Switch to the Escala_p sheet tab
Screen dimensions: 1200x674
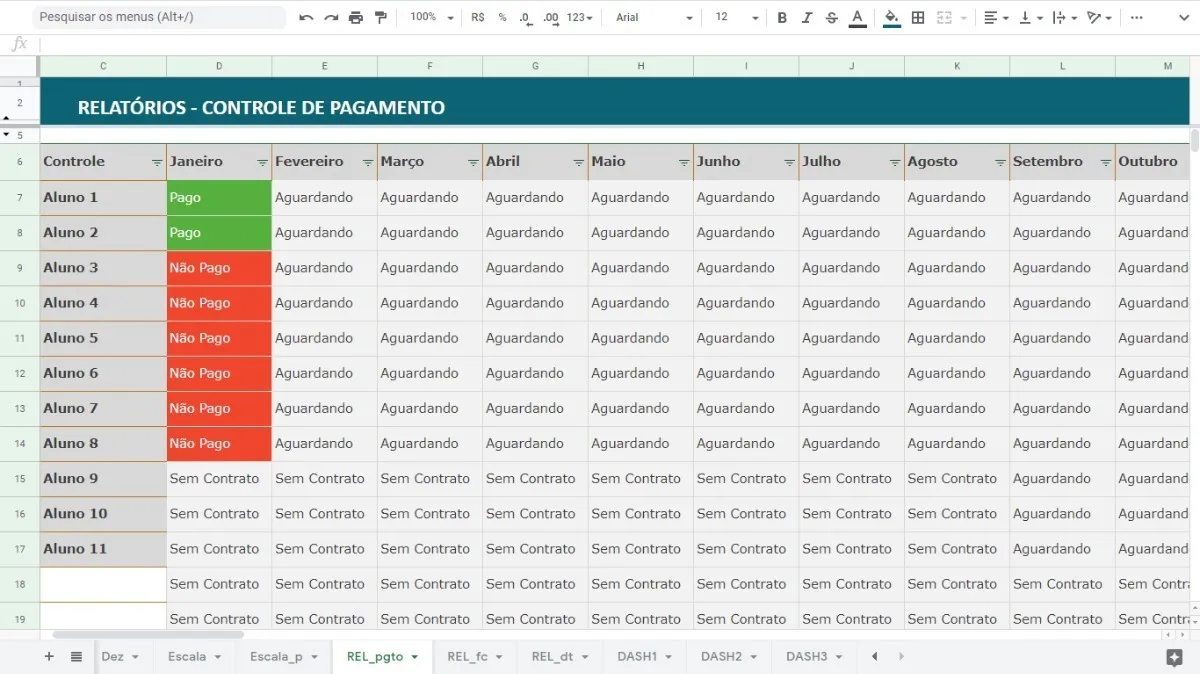283,657
